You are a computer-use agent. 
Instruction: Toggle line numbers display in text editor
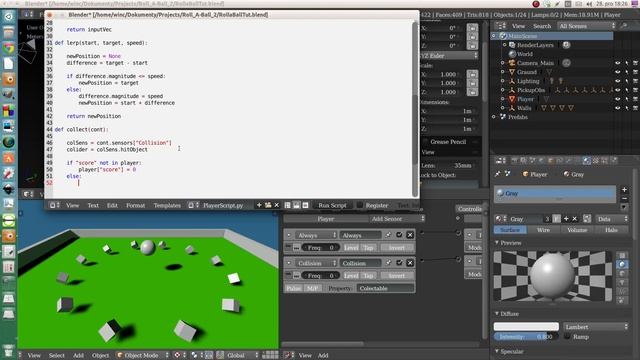(287, 205)
